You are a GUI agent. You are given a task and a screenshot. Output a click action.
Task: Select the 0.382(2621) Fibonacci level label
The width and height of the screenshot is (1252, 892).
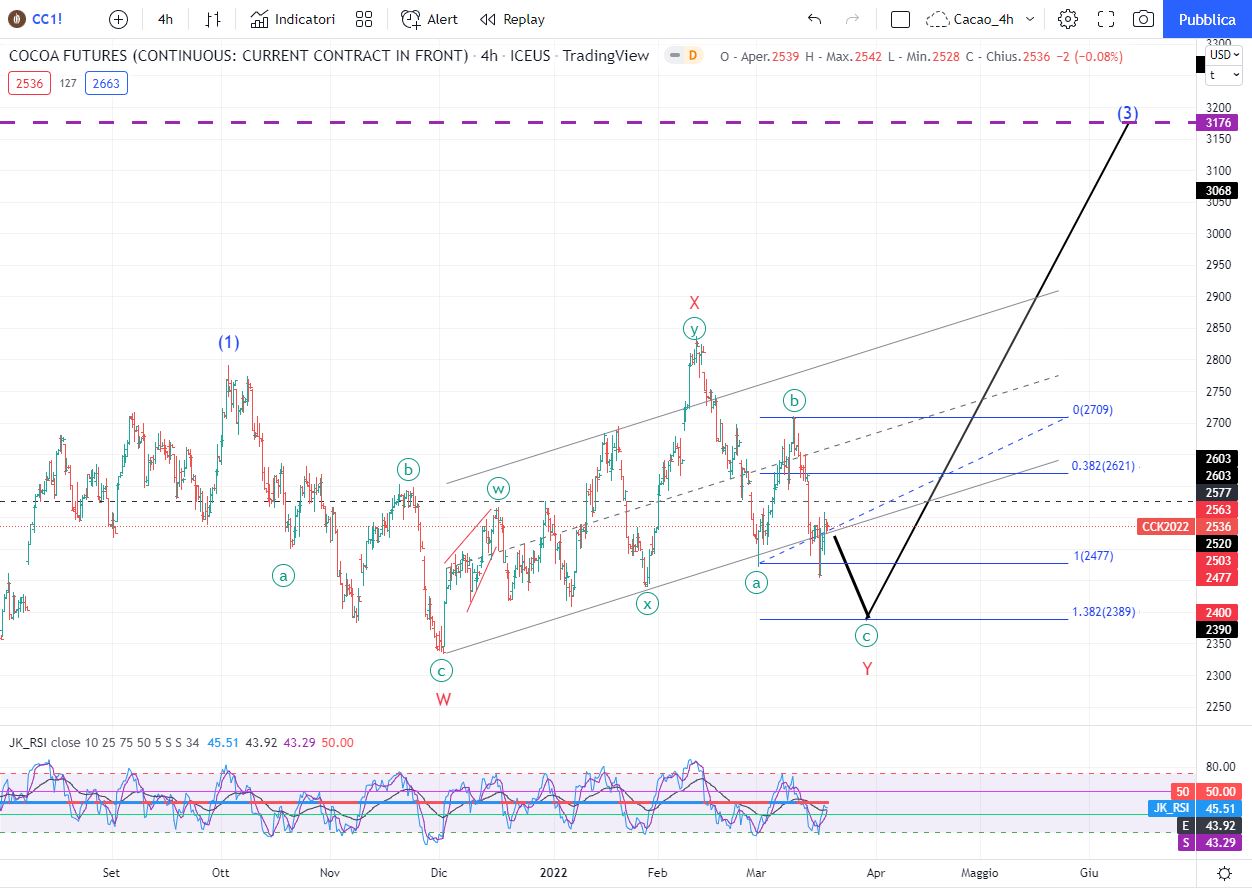(x=1103, y=466)
